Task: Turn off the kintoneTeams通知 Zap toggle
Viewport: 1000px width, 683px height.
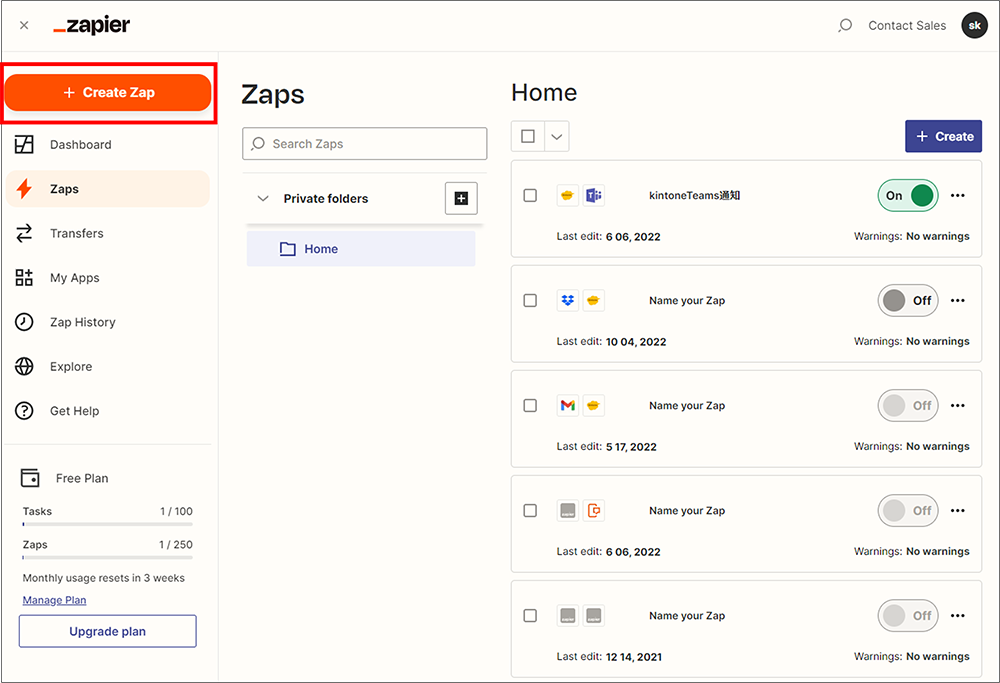Action: pyautogui.click(x=908, y=196)
